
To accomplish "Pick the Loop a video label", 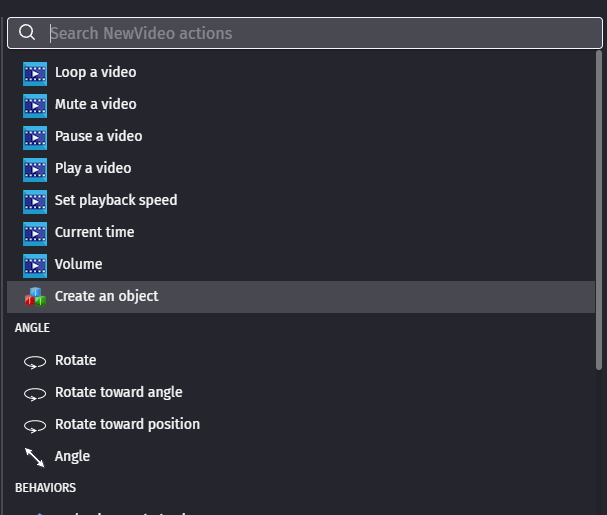I will coord(95,72).
